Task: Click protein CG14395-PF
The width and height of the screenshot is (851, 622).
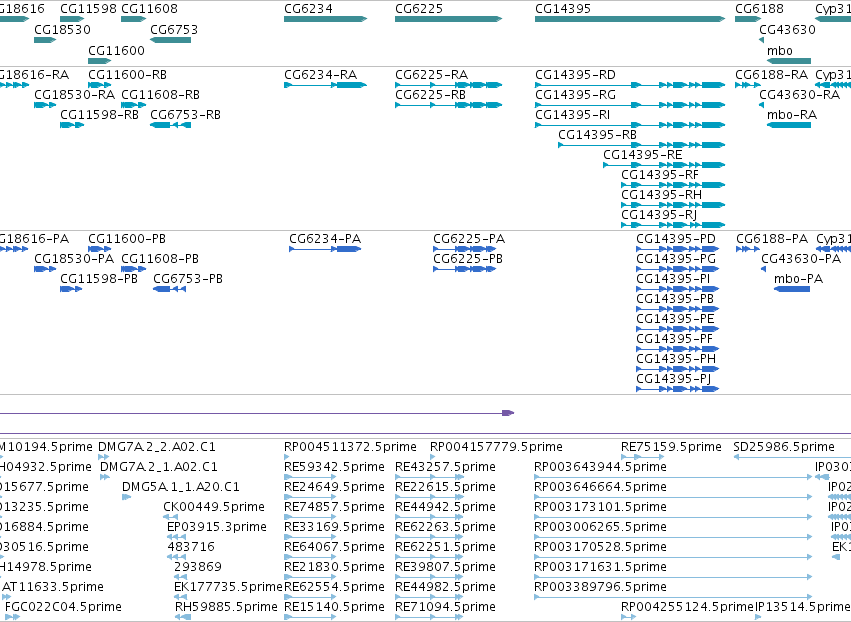Action: (x=677, y=349)
